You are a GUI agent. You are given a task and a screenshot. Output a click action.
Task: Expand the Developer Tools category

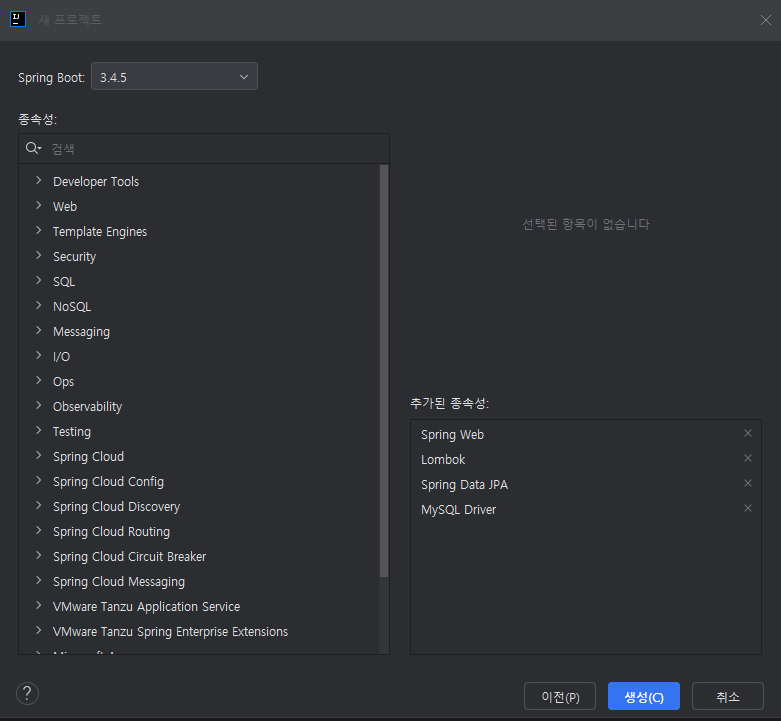(x=38, y=180)
